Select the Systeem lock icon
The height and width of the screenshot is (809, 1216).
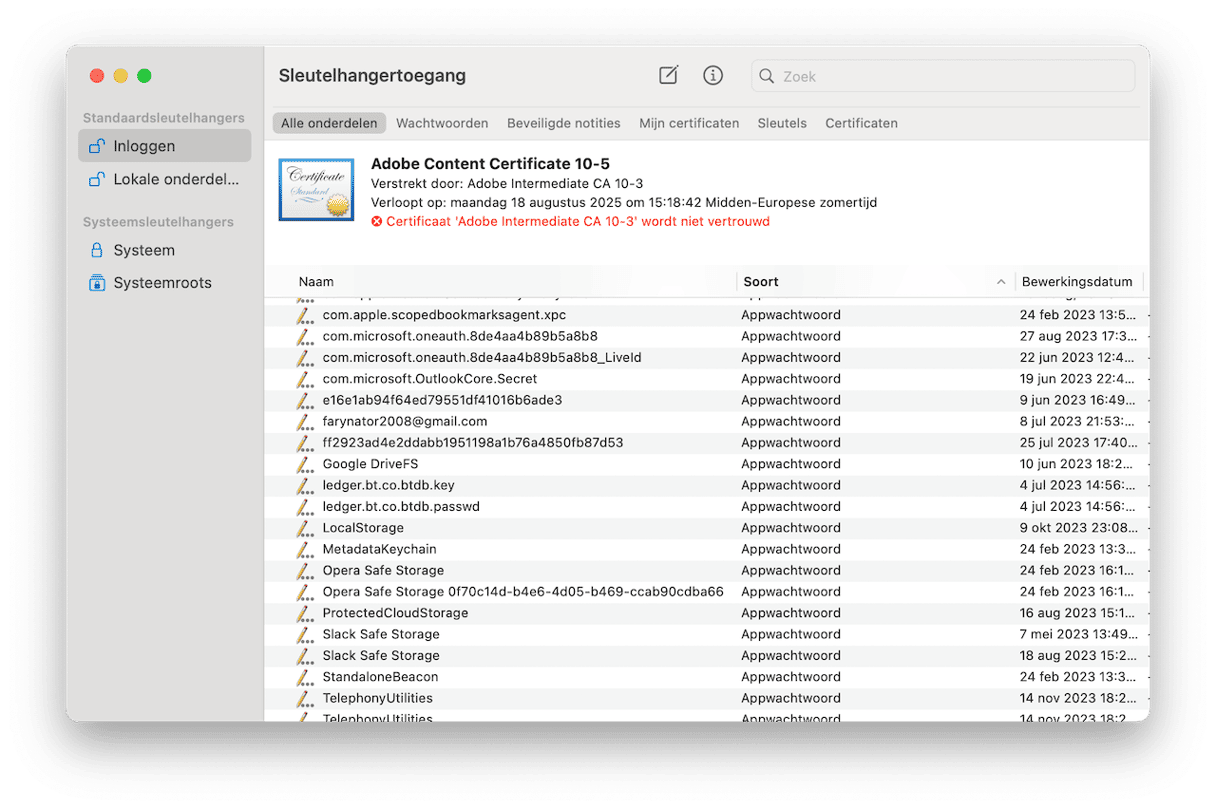(x=96, y=250)
